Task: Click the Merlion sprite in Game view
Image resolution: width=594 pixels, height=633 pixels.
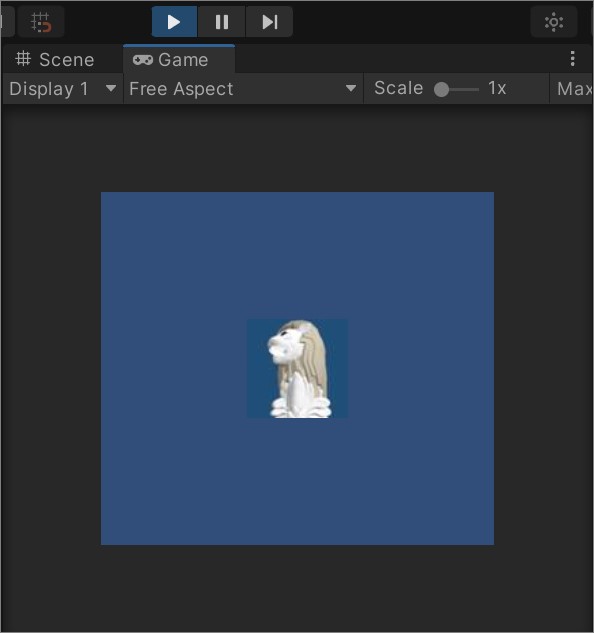Action: click(298, 368)
